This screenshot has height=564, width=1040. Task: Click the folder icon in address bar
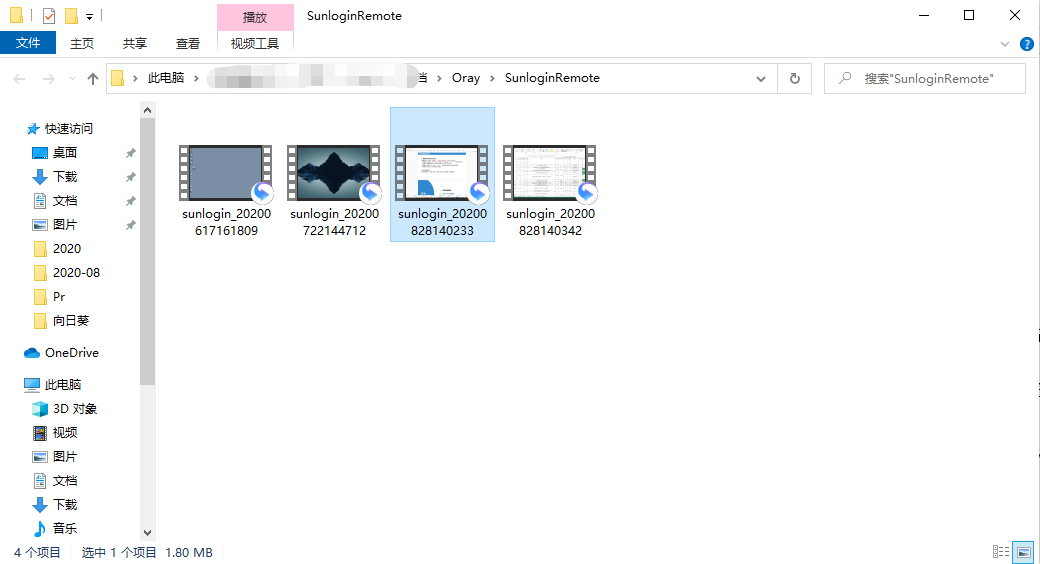pyautogui.click(x=117, y=78)
